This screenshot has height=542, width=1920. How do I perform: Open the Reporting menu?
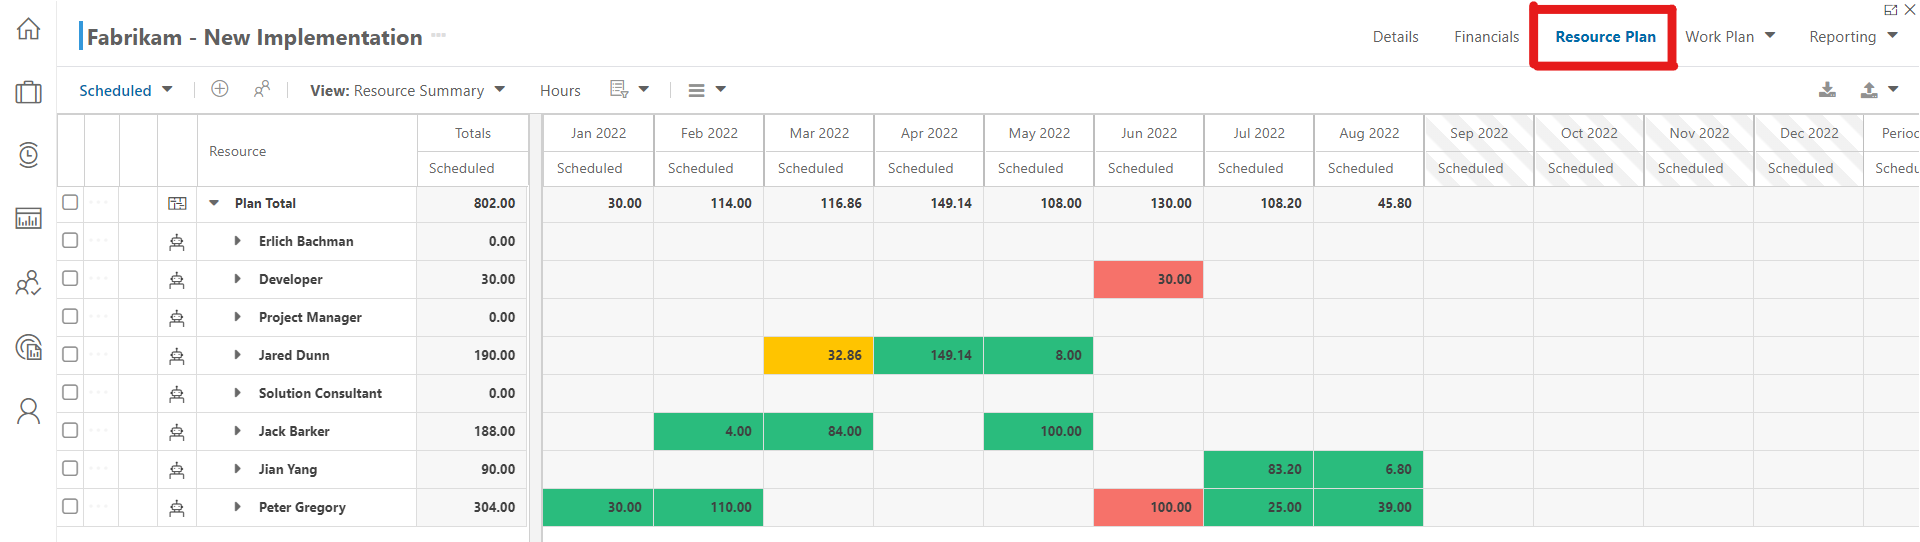[x=1853, y=37]
